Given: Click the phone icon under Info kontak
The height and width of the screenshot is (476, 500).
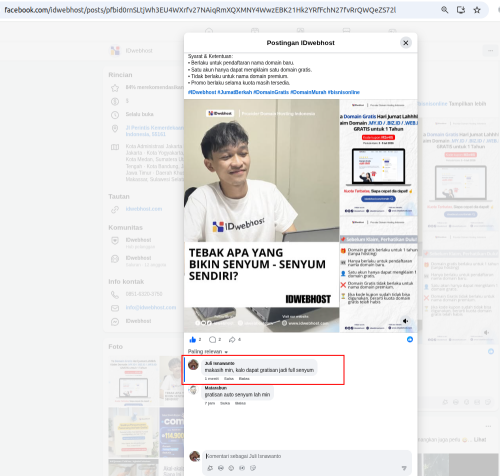Looking at the screenshot, I should tap(115, 295).
